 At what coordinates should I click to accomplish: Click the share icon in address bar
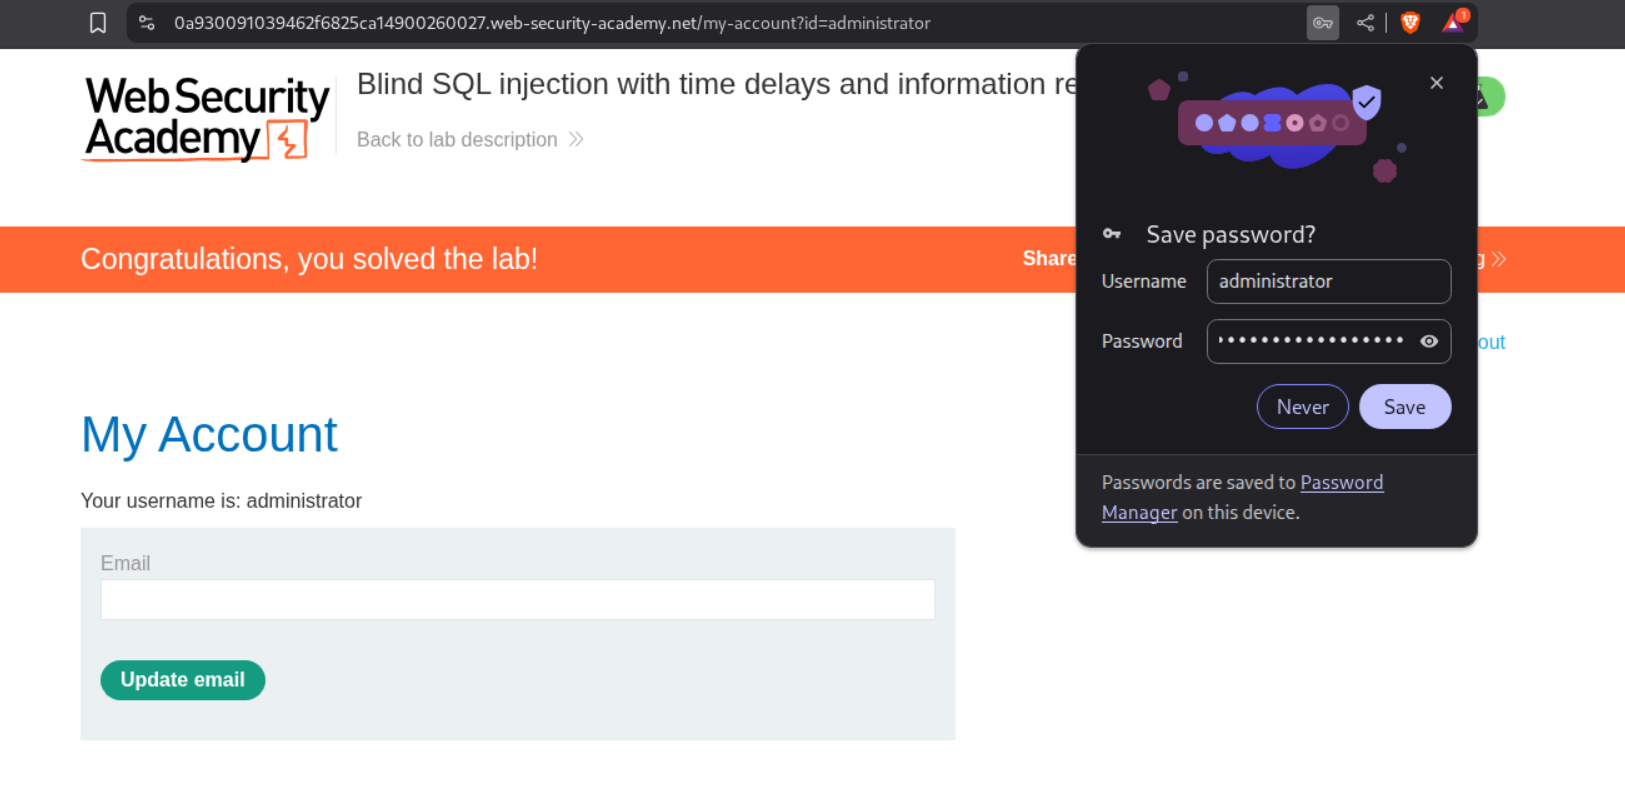(1365, 23)
